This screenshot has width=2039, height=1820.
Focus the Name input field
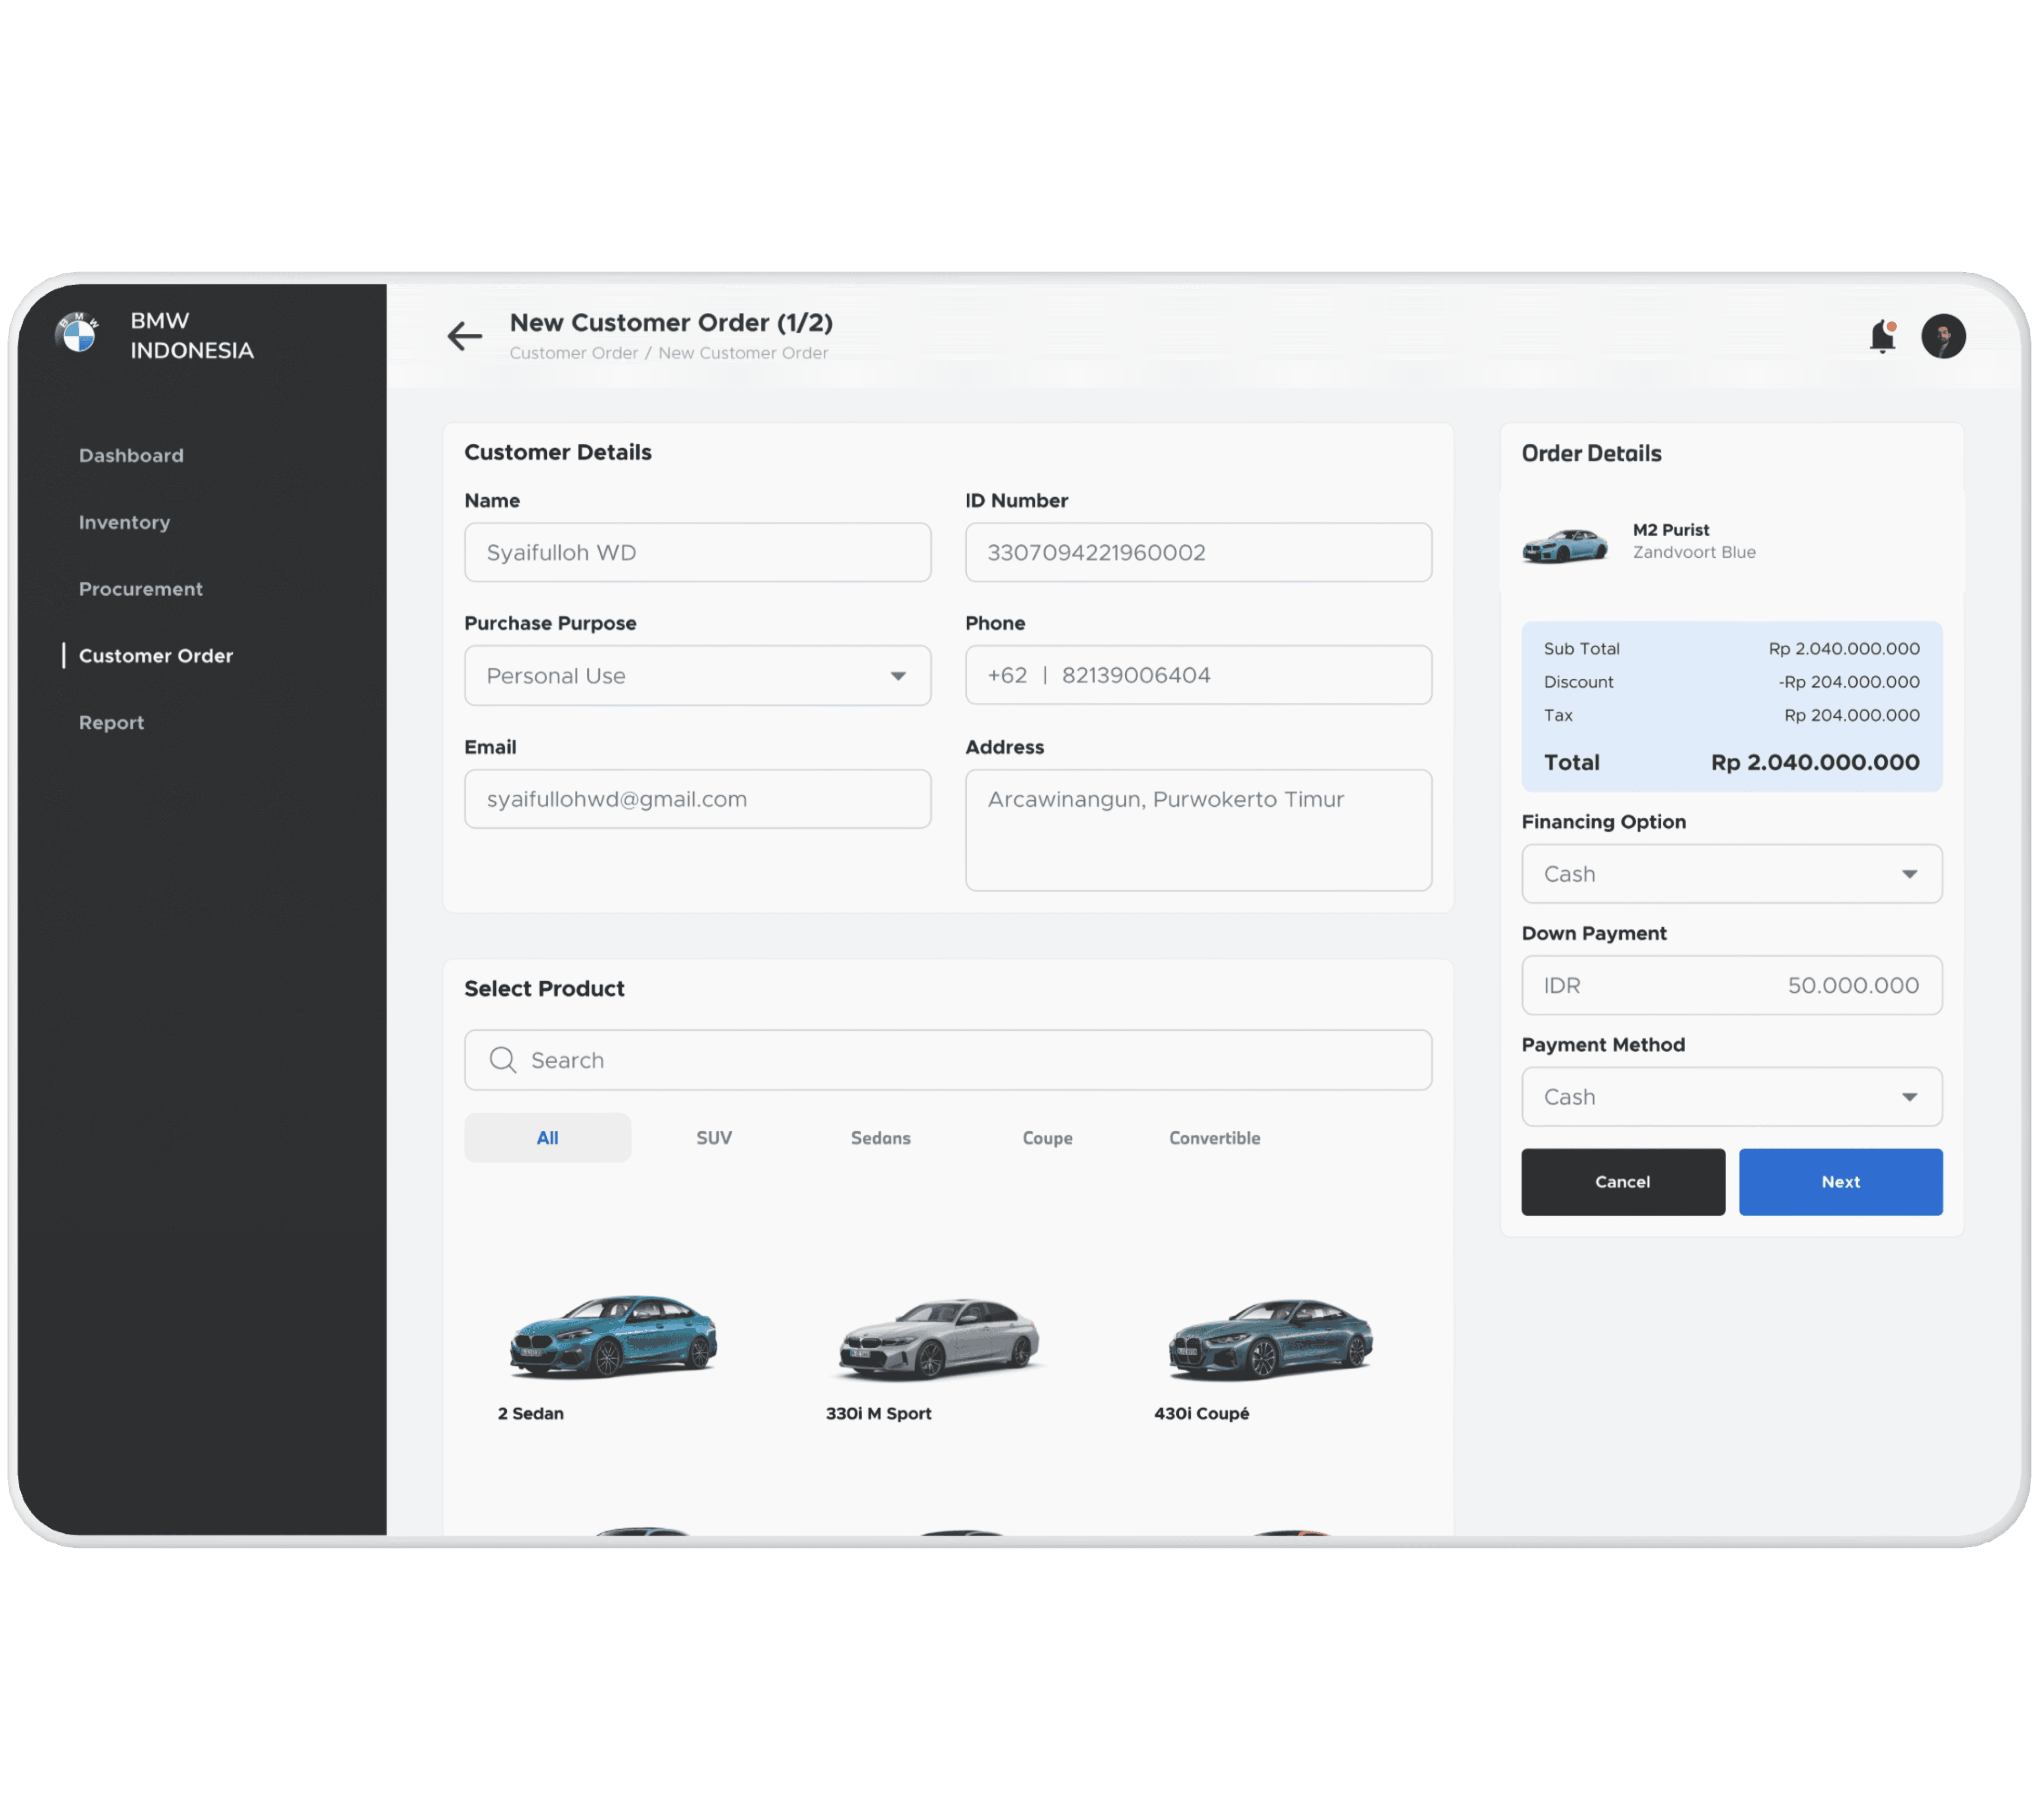(x=698, y=552)
